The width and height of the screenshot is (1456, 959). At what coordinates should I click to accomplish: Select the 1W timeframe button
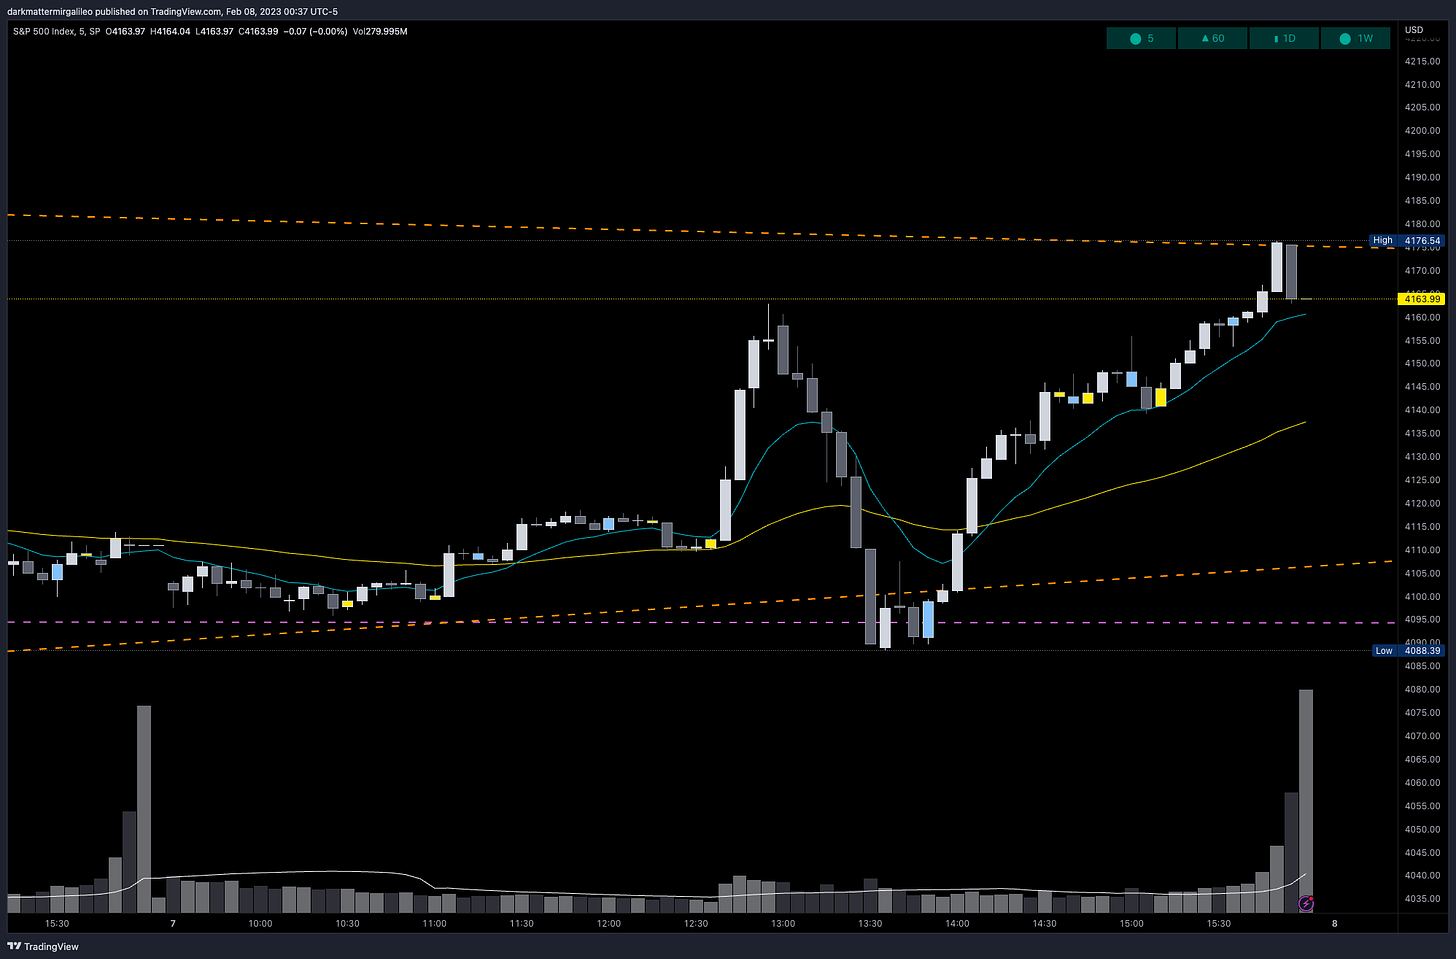click(x=1355, y=39)
